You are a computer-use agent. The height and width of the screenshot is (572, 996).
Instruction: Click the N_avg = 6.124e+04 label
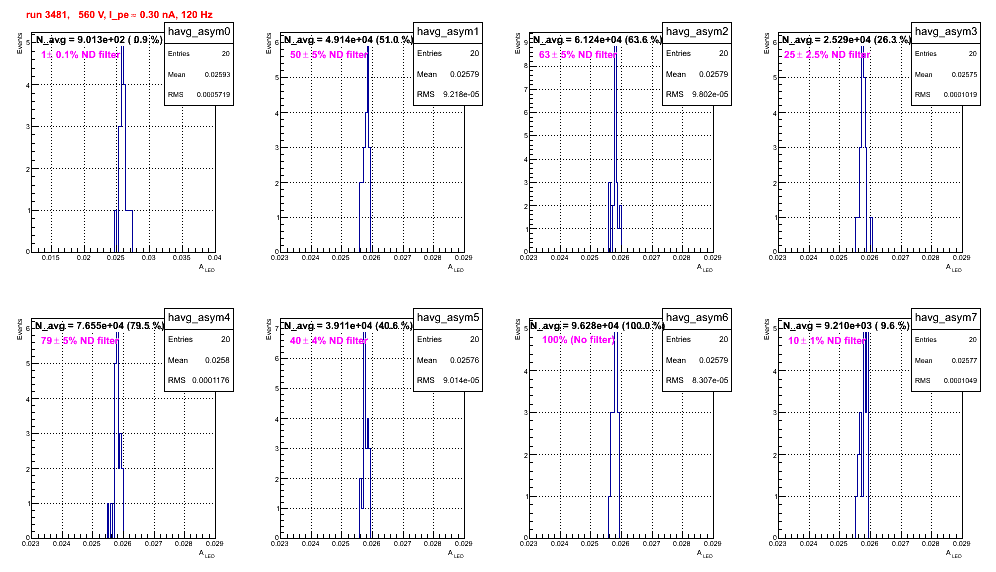point(597,39)
